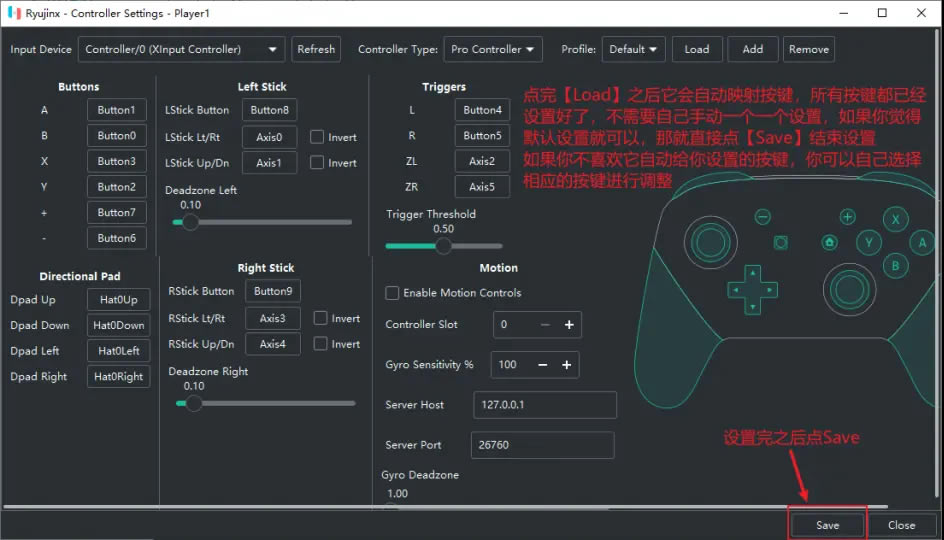Remap Dpad Down (Hat0Down)

[x=119, y=325]
